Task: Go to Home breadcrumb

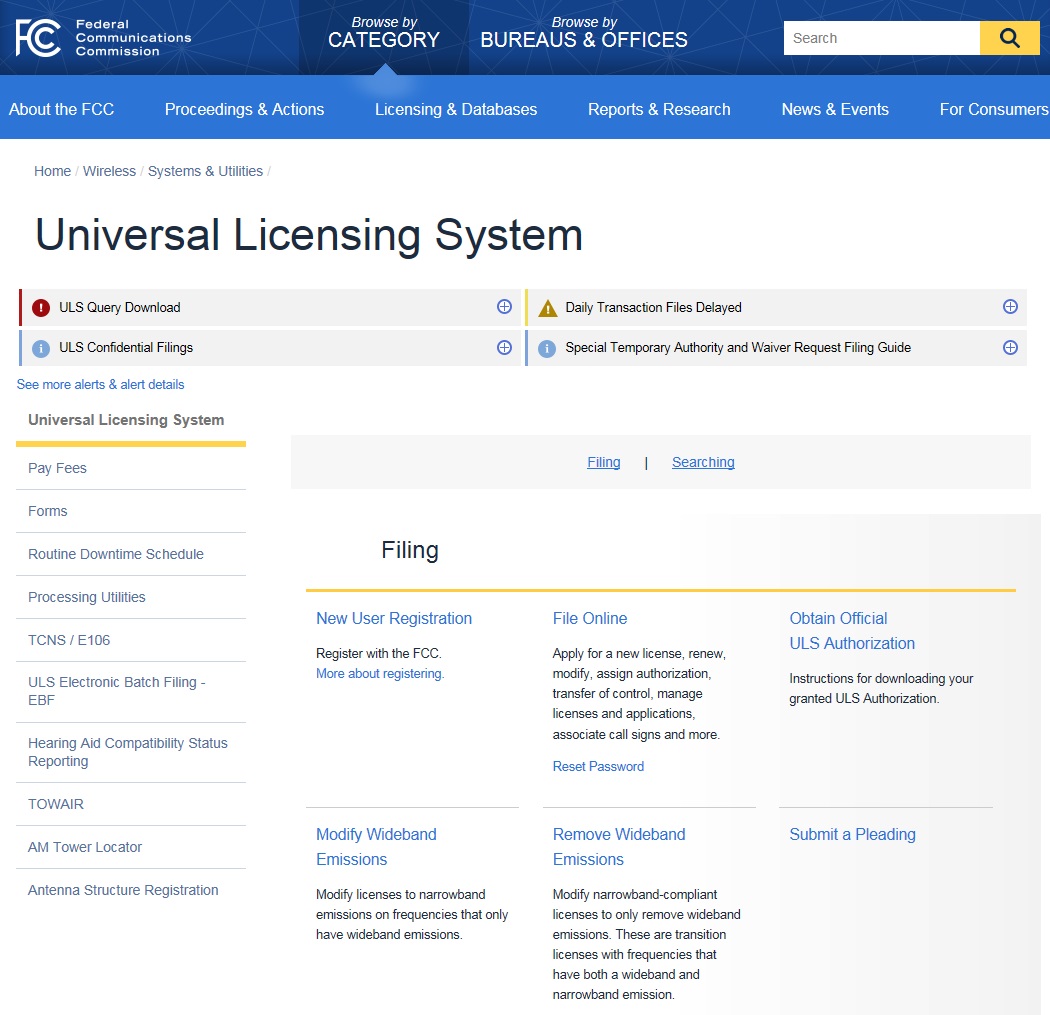Action: point(52,171)
